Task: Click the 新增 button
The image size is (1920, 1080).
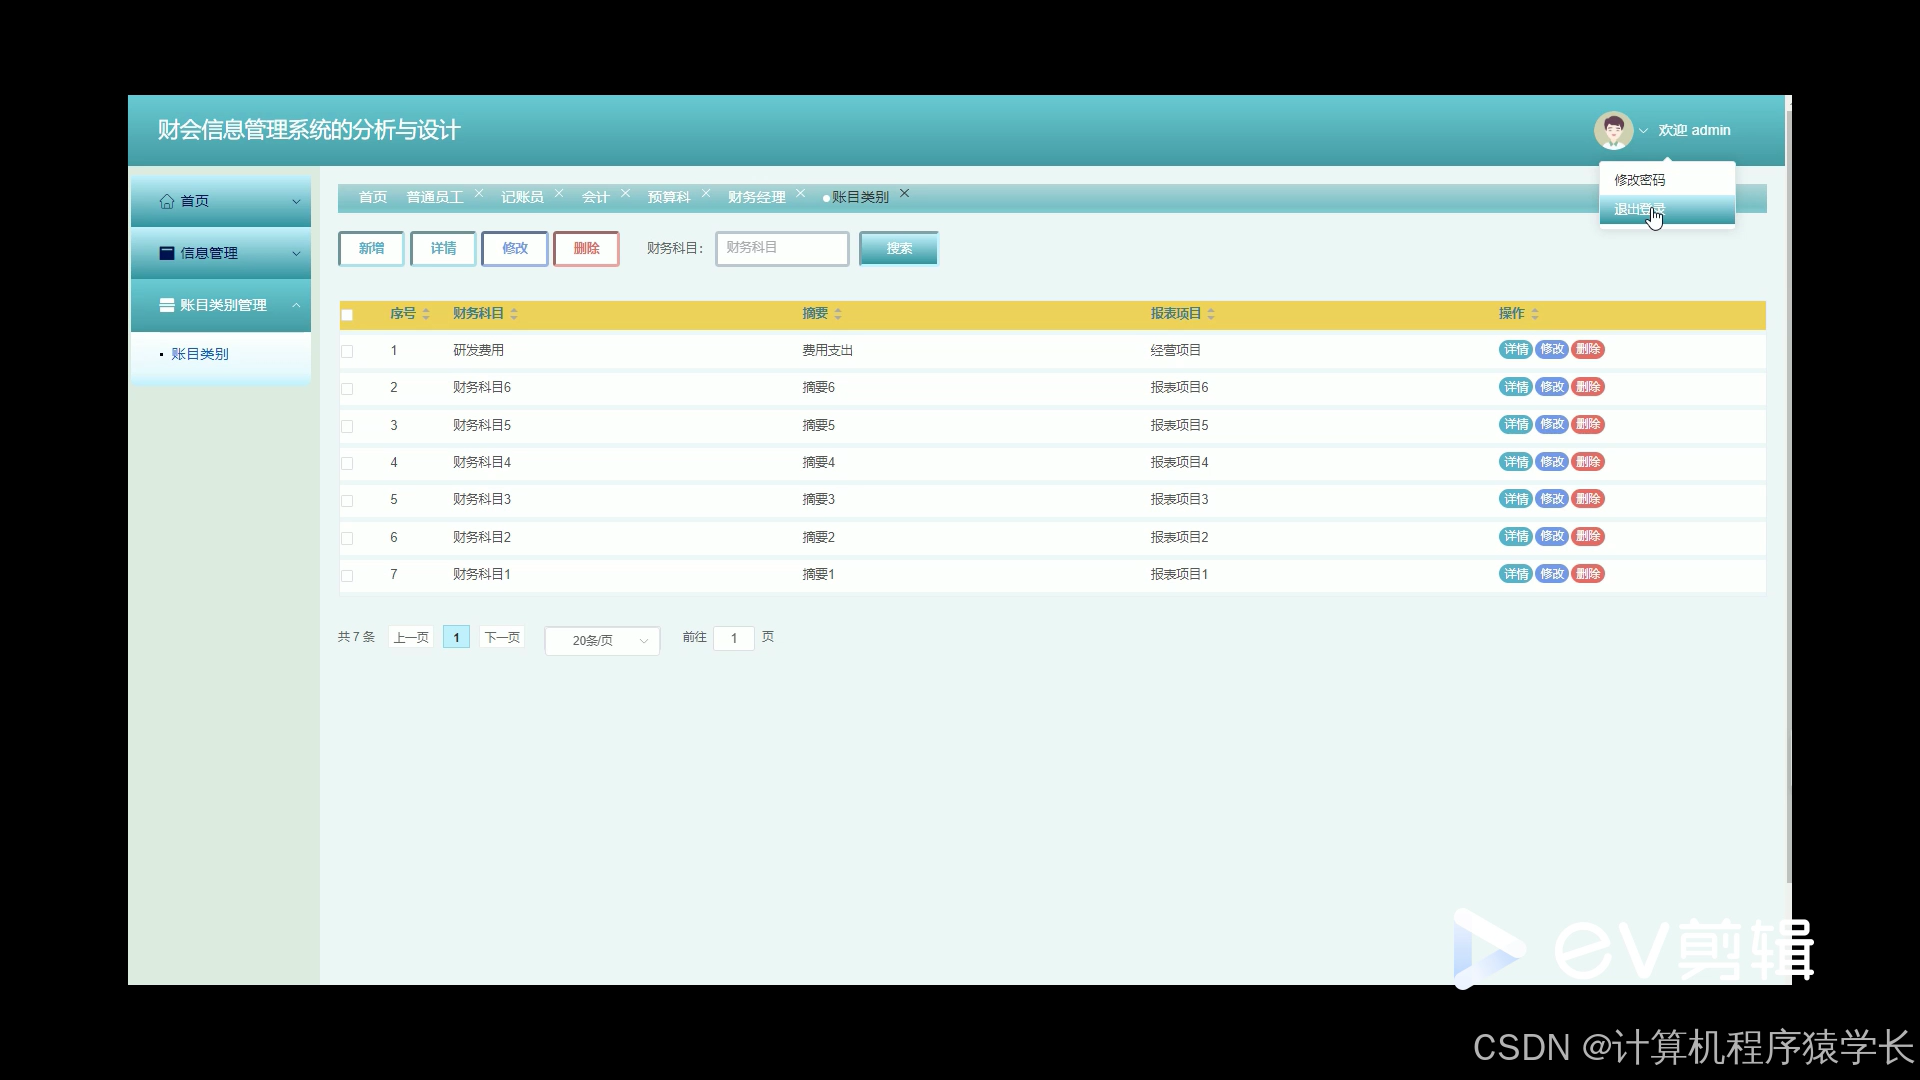Action: pos(371,248)
